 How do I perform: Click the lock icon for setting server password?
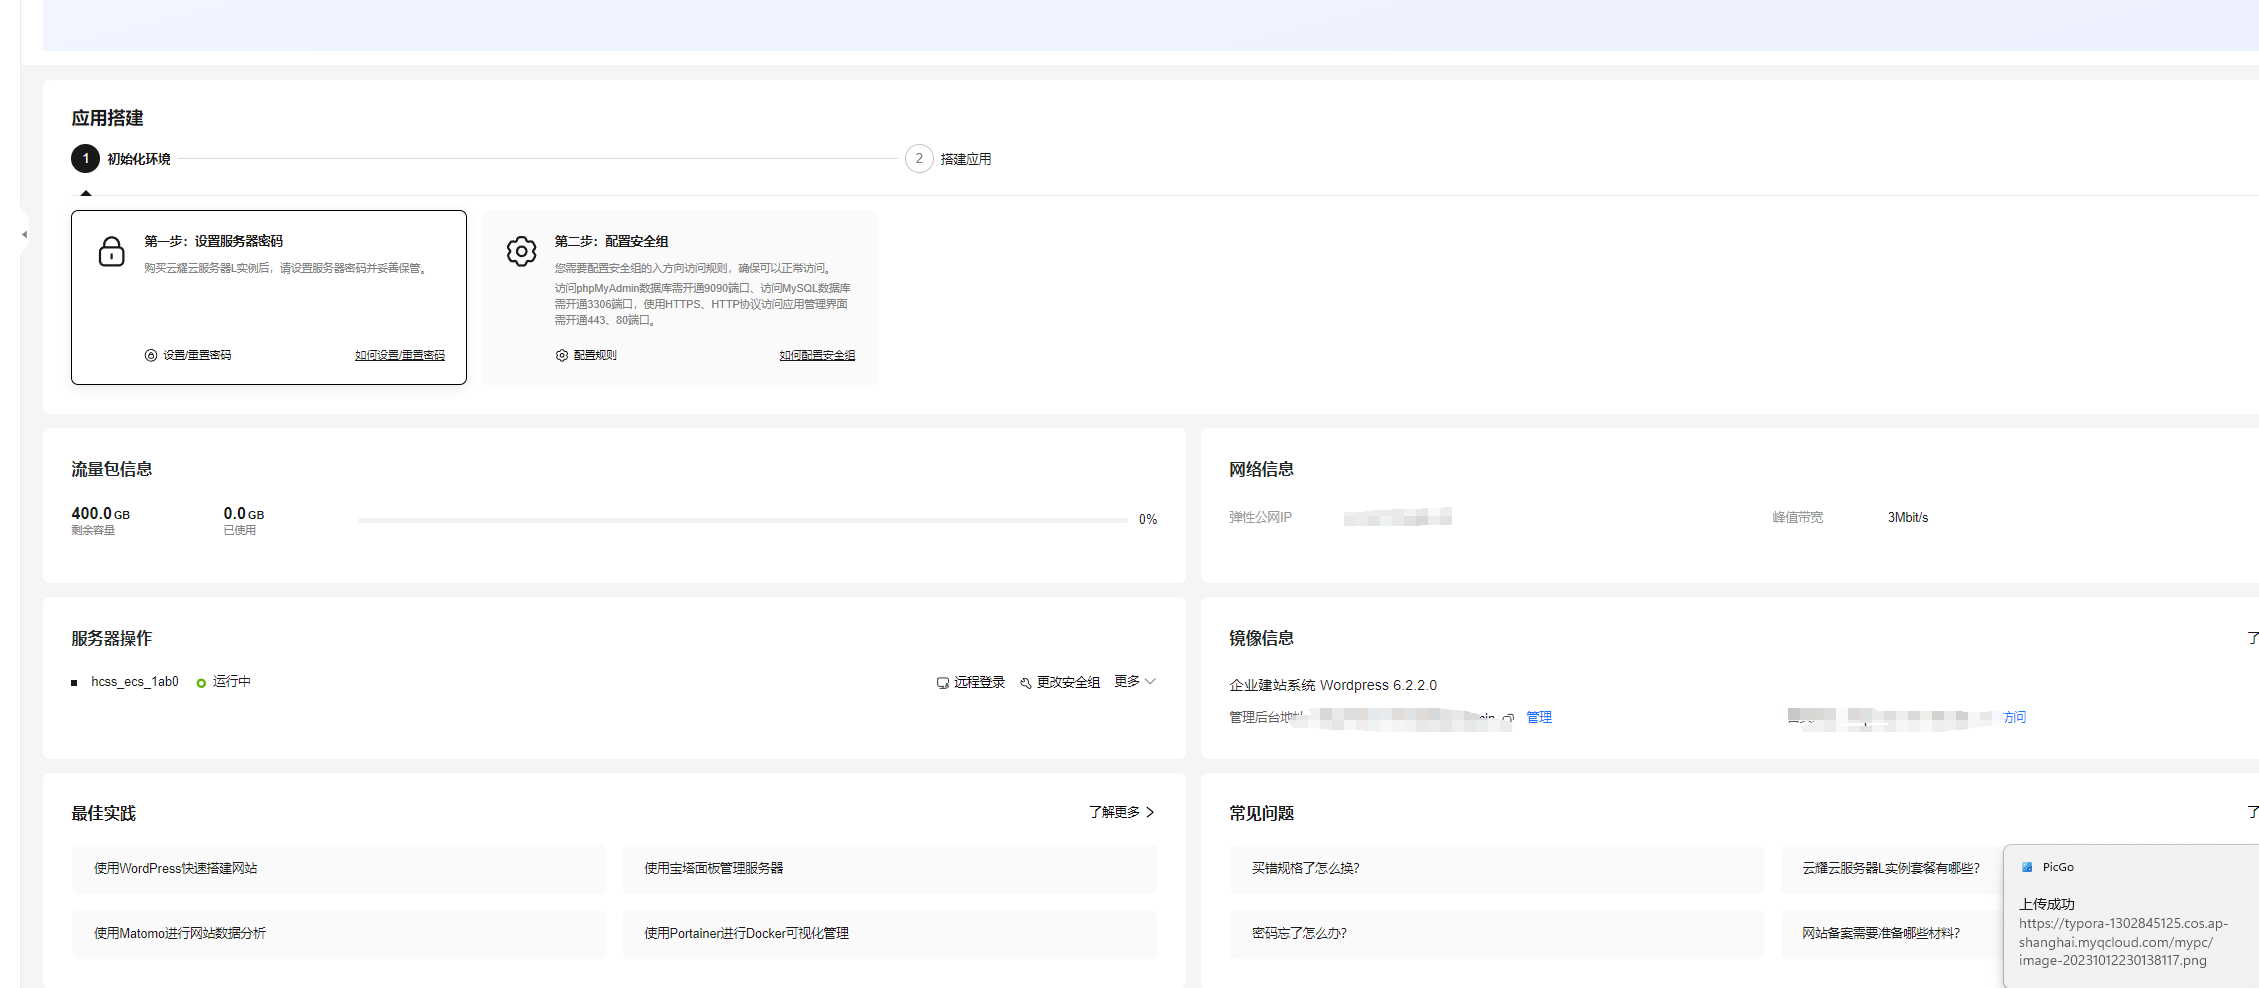coord(111,251)
